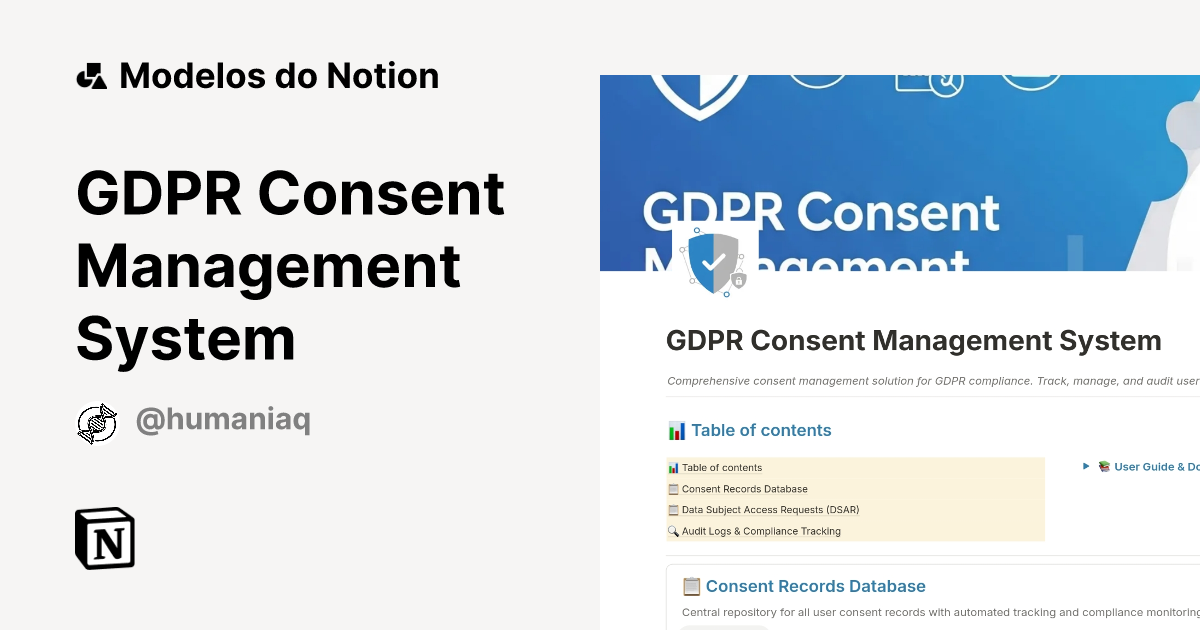
Task: Click the Consent Records Database section heading
Action: point(813,586)
